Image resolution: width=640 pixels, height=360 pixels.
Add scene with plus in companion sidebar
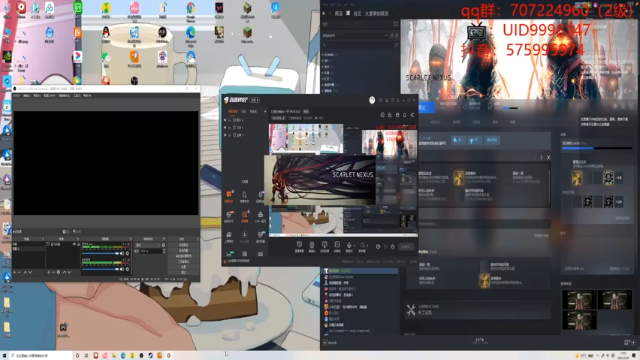264,111
